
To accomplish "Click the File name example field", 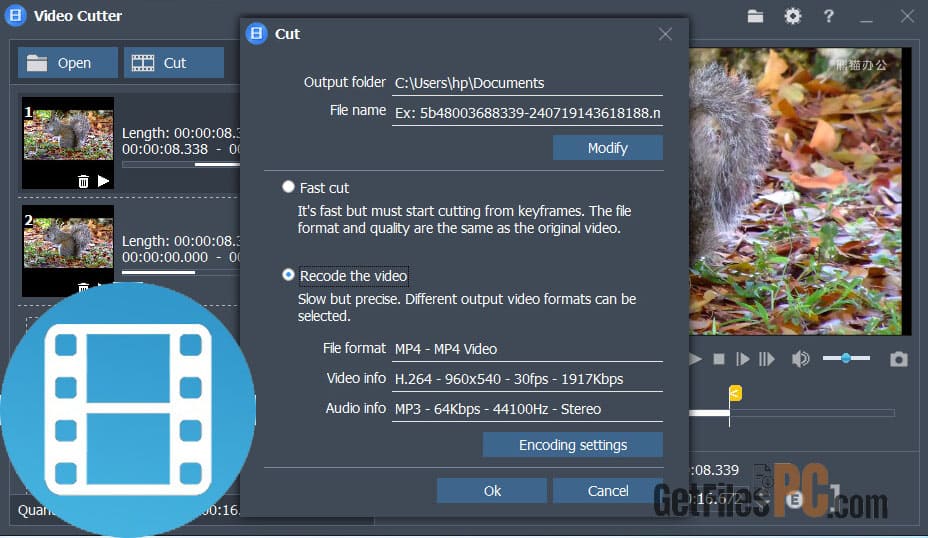I will (527, 113).
